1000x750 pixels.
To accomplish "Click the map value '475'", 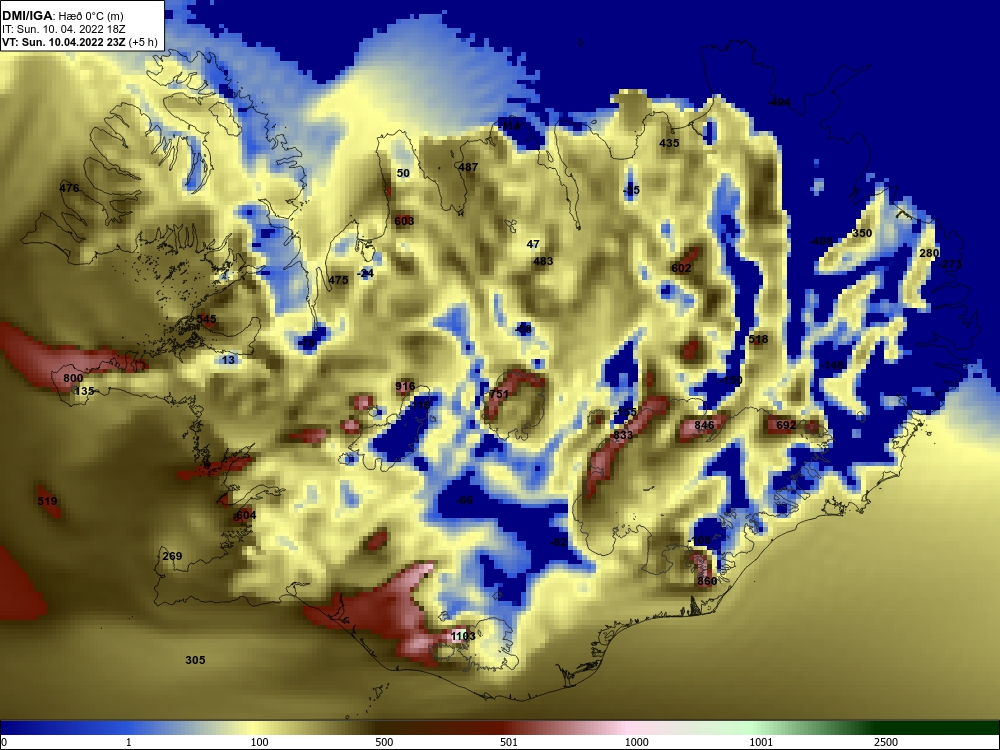I will (338, 280).
